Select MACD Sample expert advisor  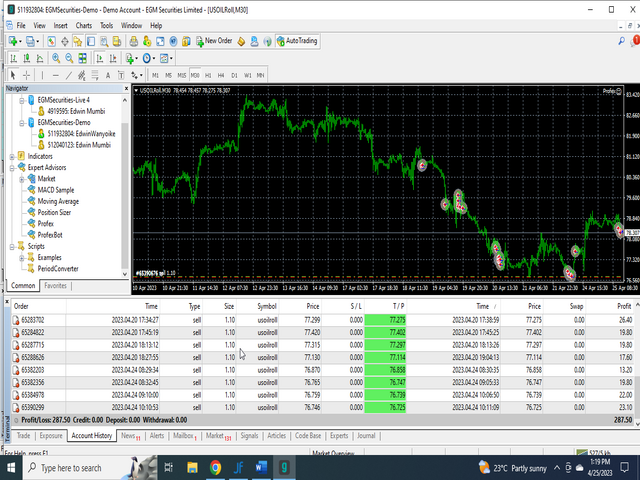coord(56,190)
